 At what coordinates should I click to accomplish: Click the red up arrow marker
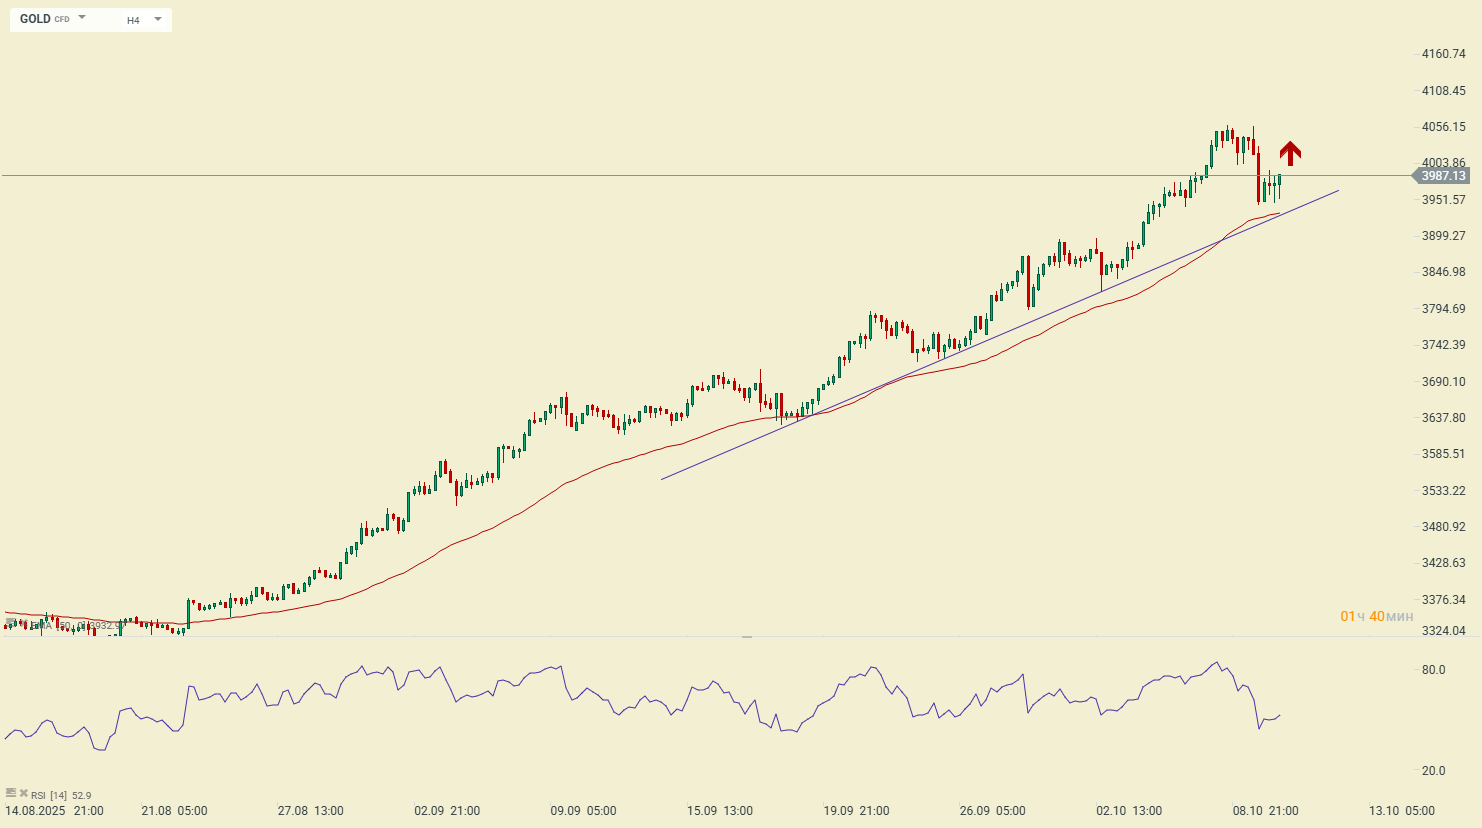coord(1290,153)
